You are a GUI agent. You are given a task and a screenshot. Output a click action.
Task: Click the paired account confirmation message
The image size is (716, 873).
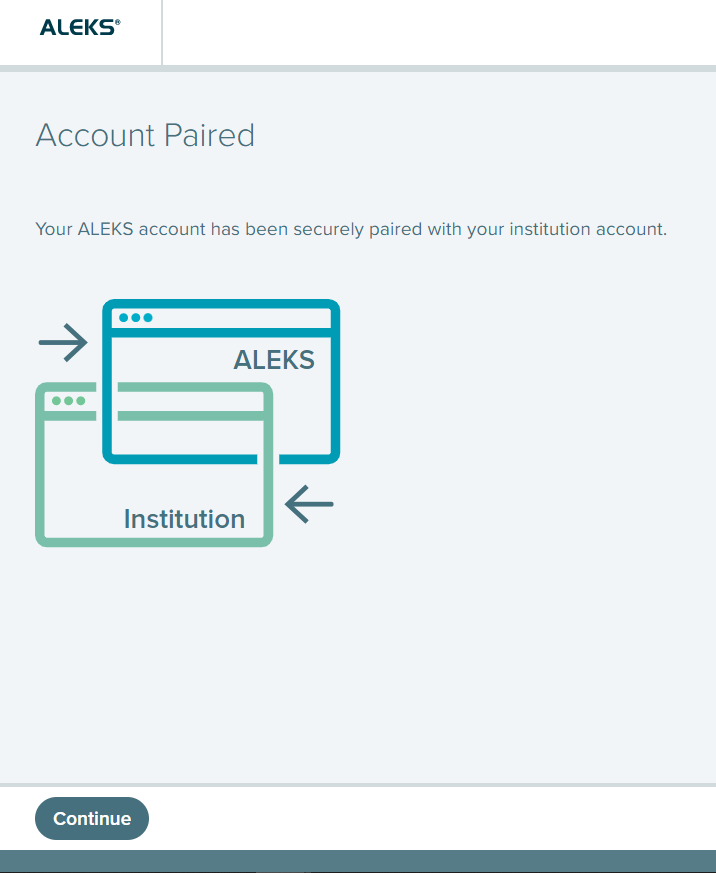[x=351, y=229]
